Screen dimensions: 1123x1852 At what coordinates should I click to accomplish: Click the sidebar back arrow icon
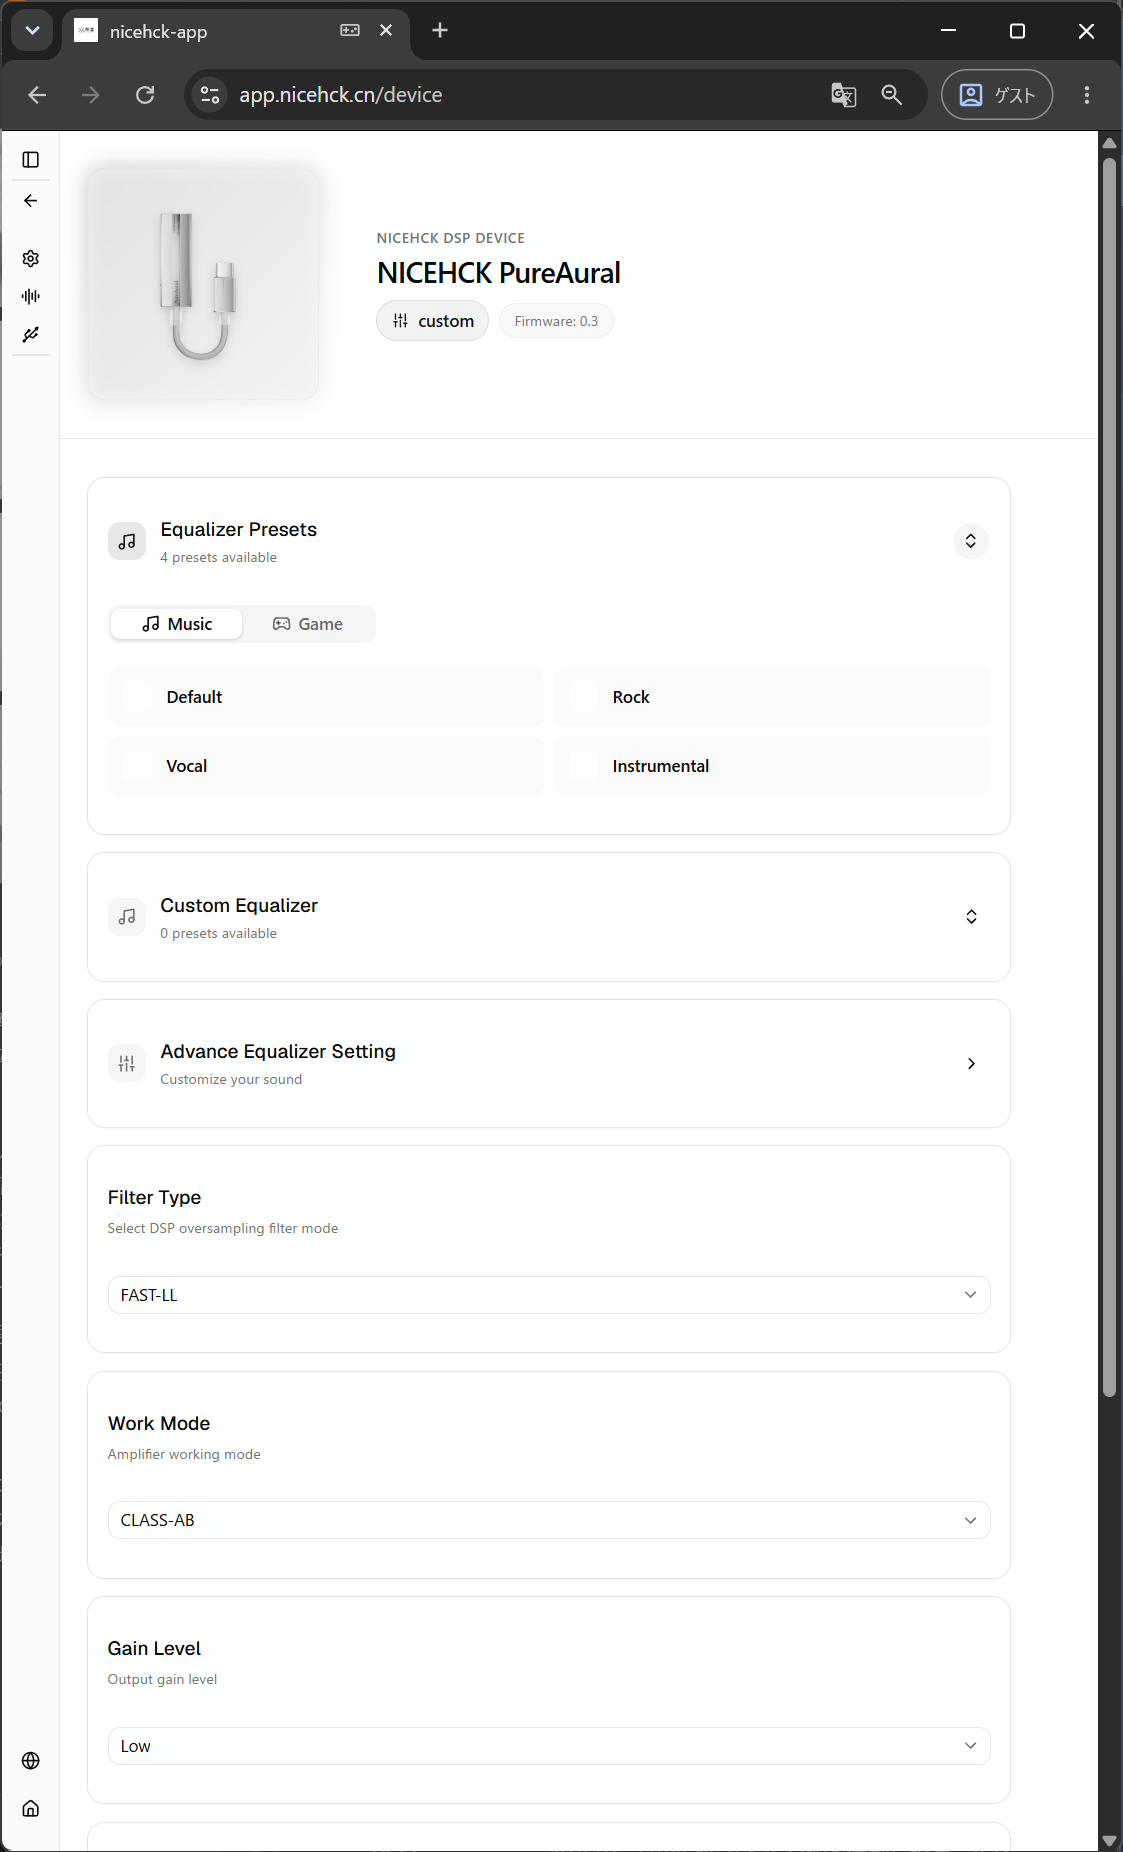[31, 201]
